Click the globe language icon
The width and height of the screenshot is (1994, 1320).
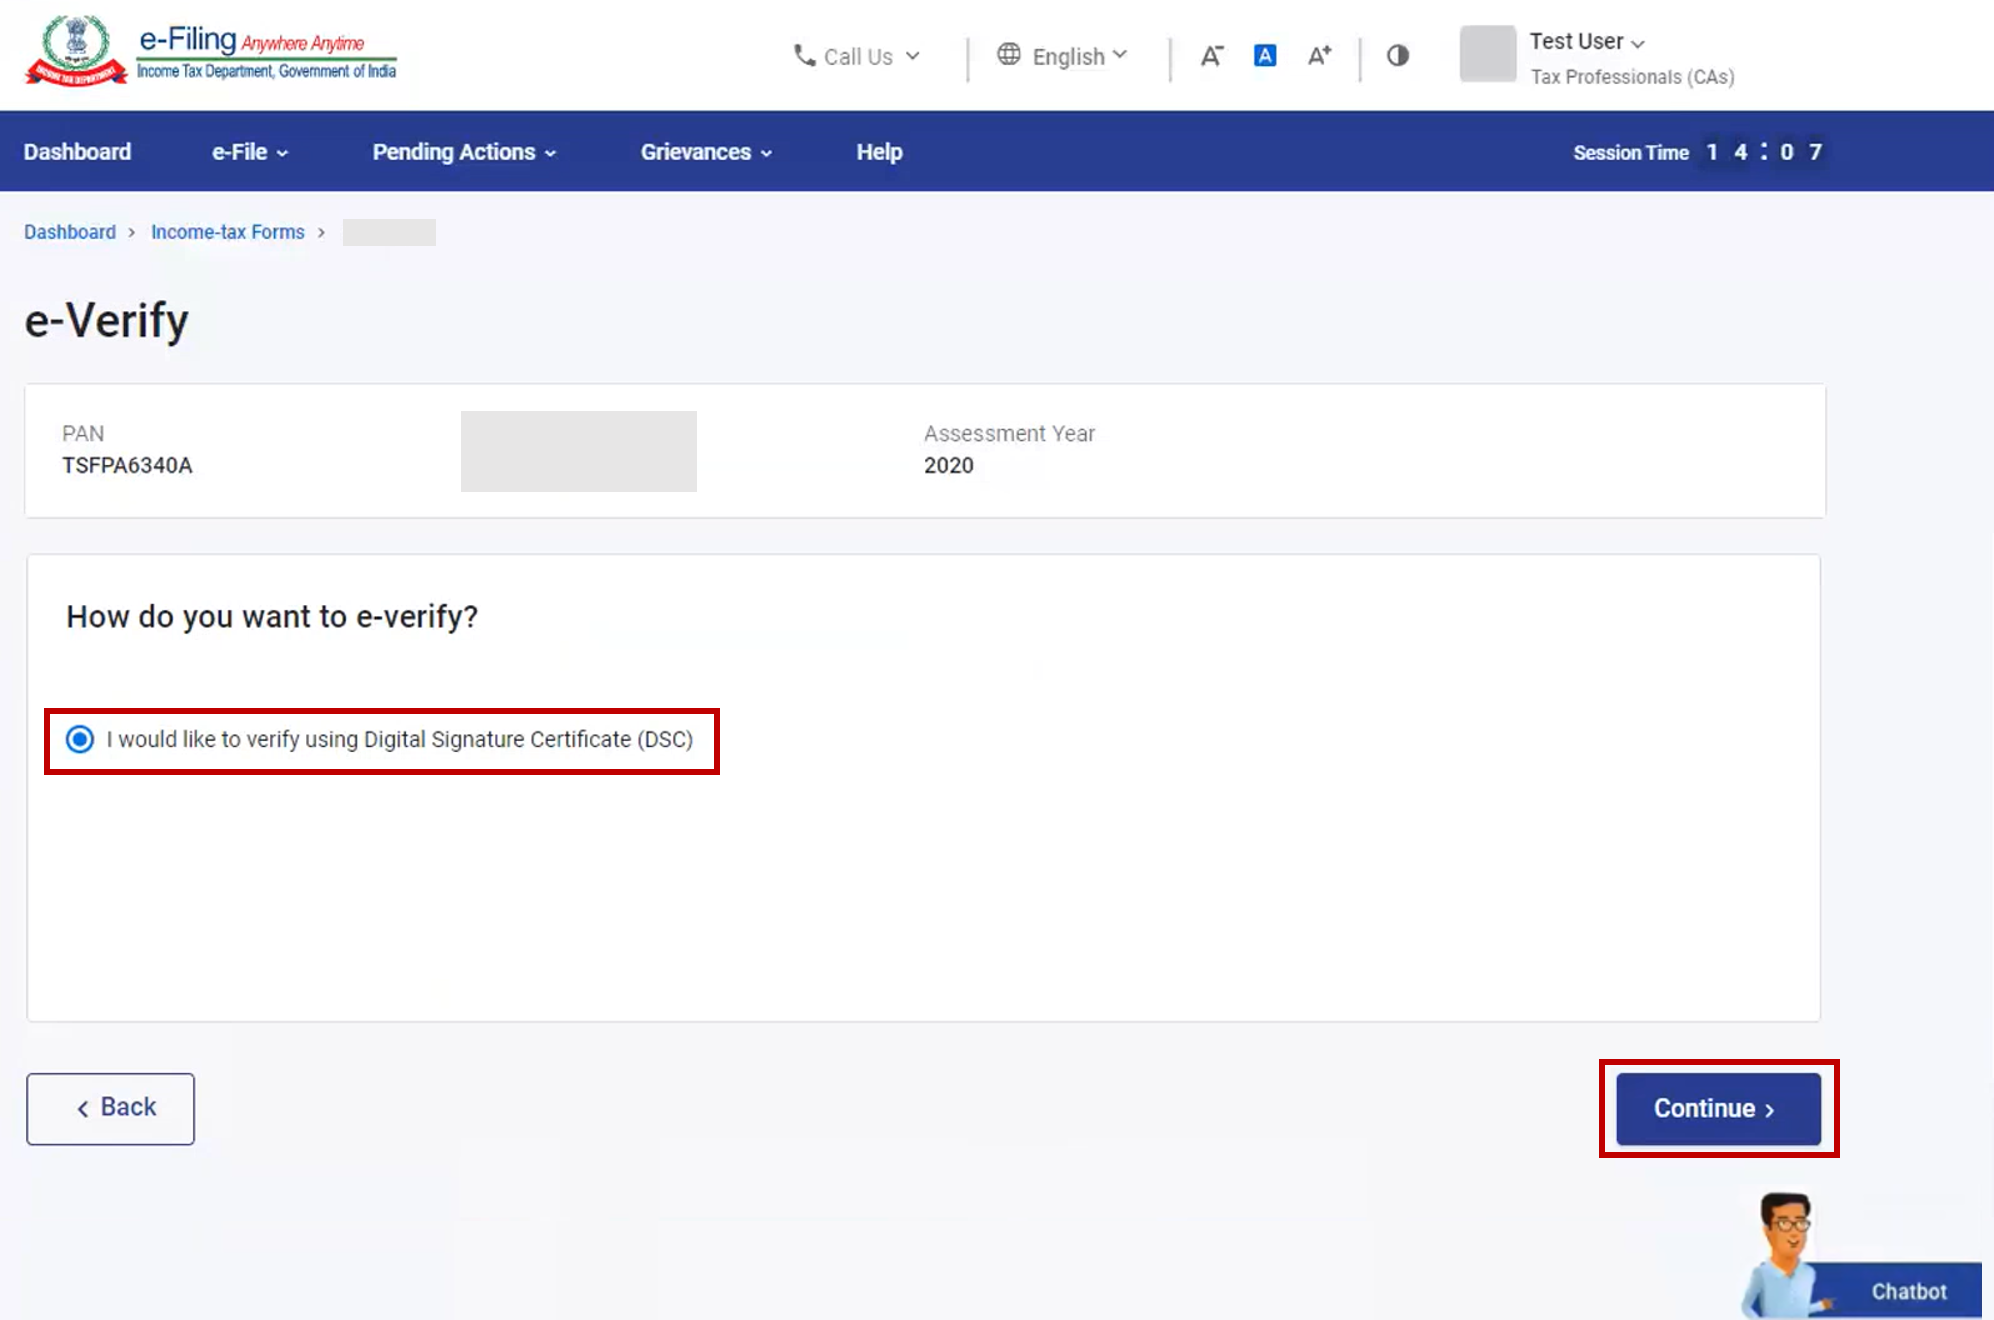1009,56
